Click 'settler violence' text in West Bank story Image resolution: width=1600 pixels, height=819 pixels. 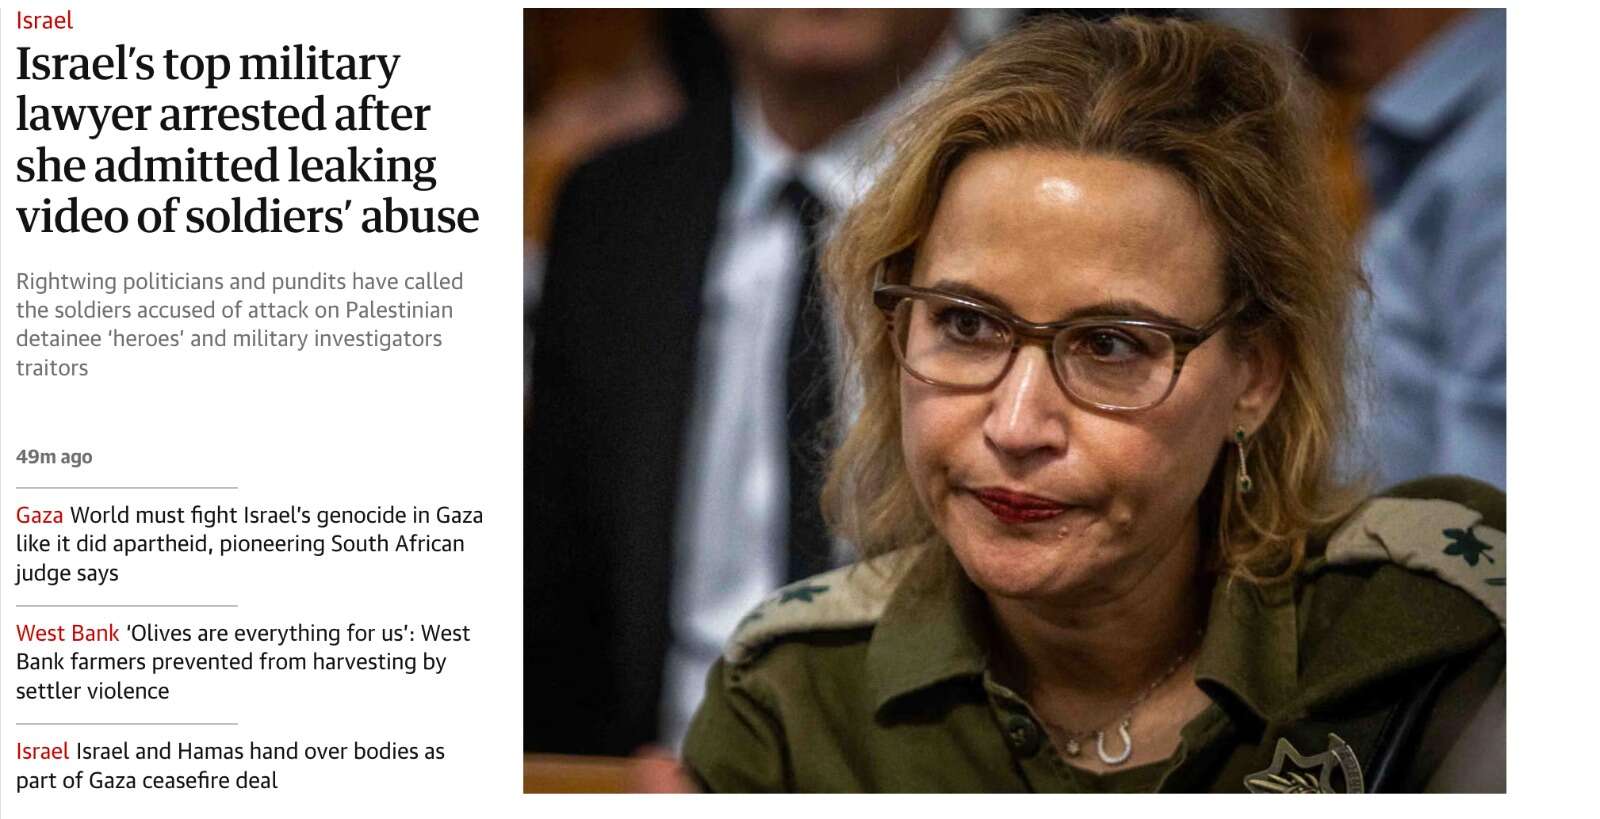pos(92,691)
